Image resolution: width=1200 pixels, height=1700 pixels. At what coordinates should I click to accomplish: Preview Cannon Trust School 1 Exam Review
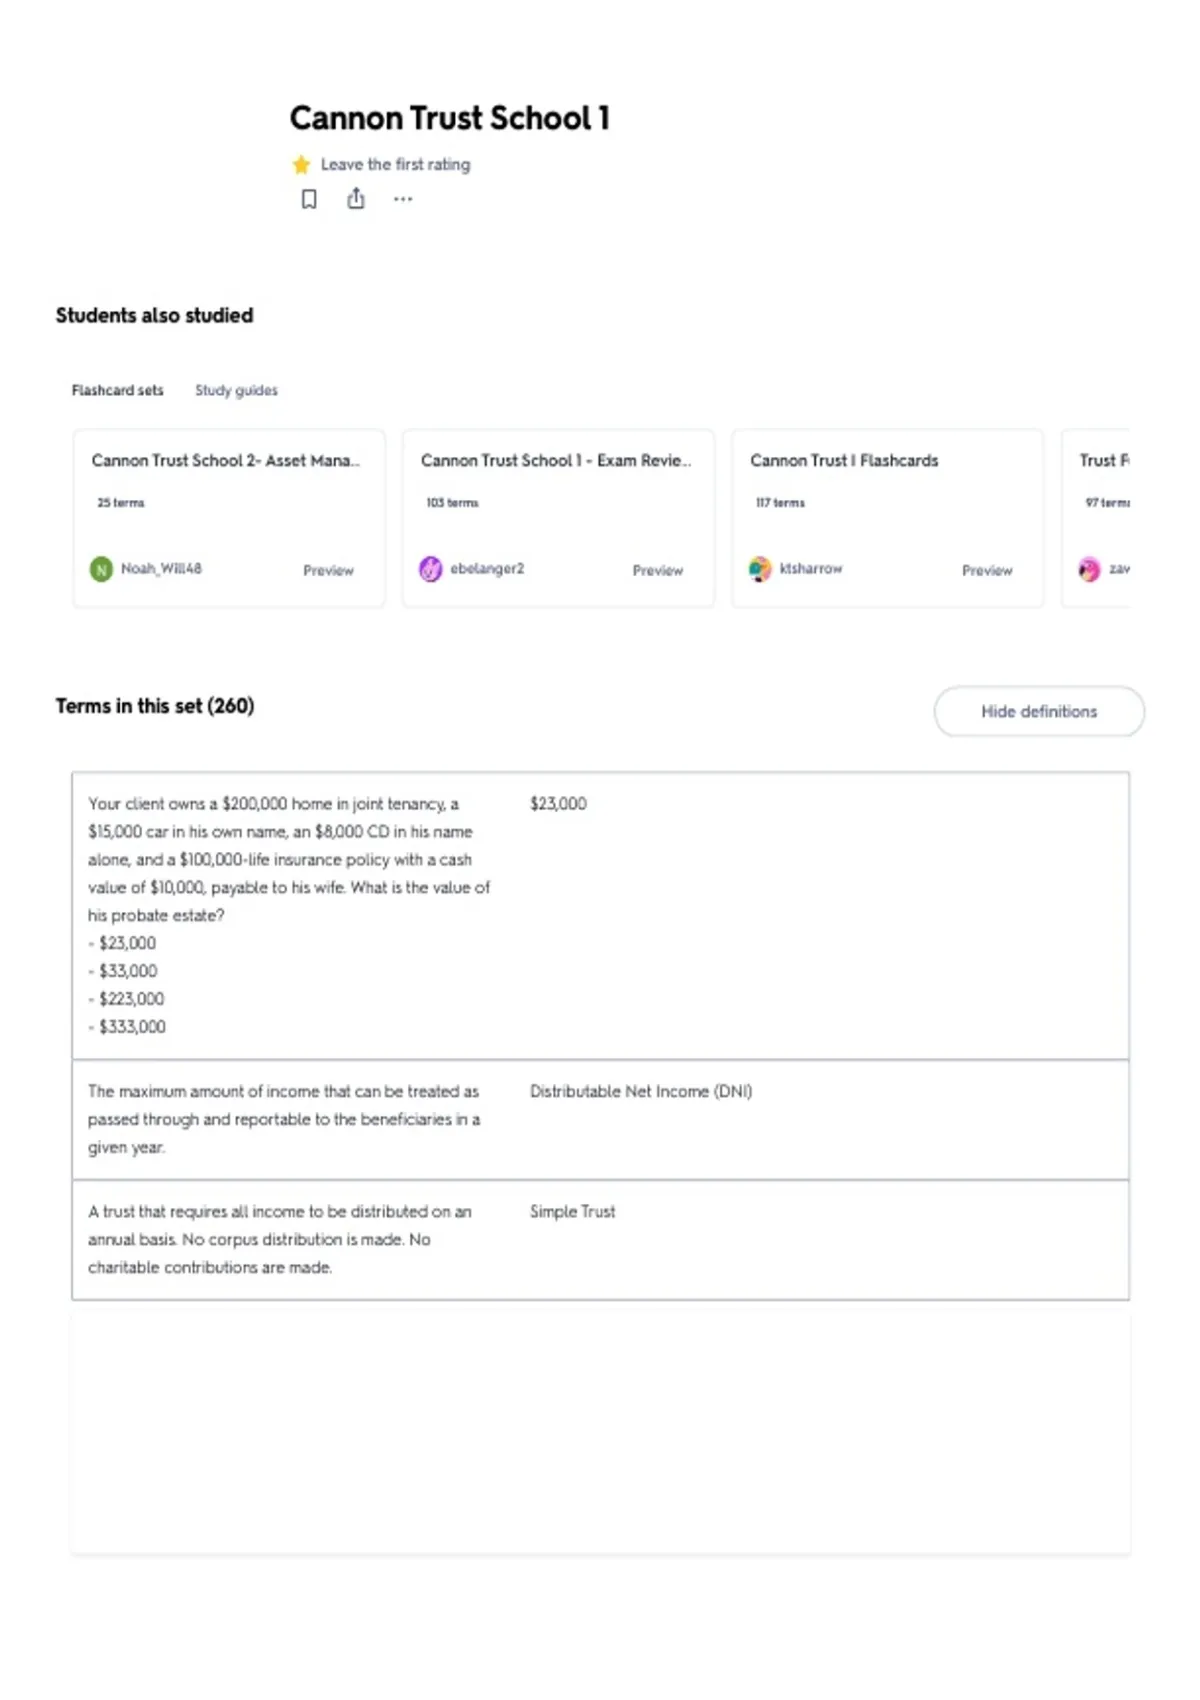(657, 570)
